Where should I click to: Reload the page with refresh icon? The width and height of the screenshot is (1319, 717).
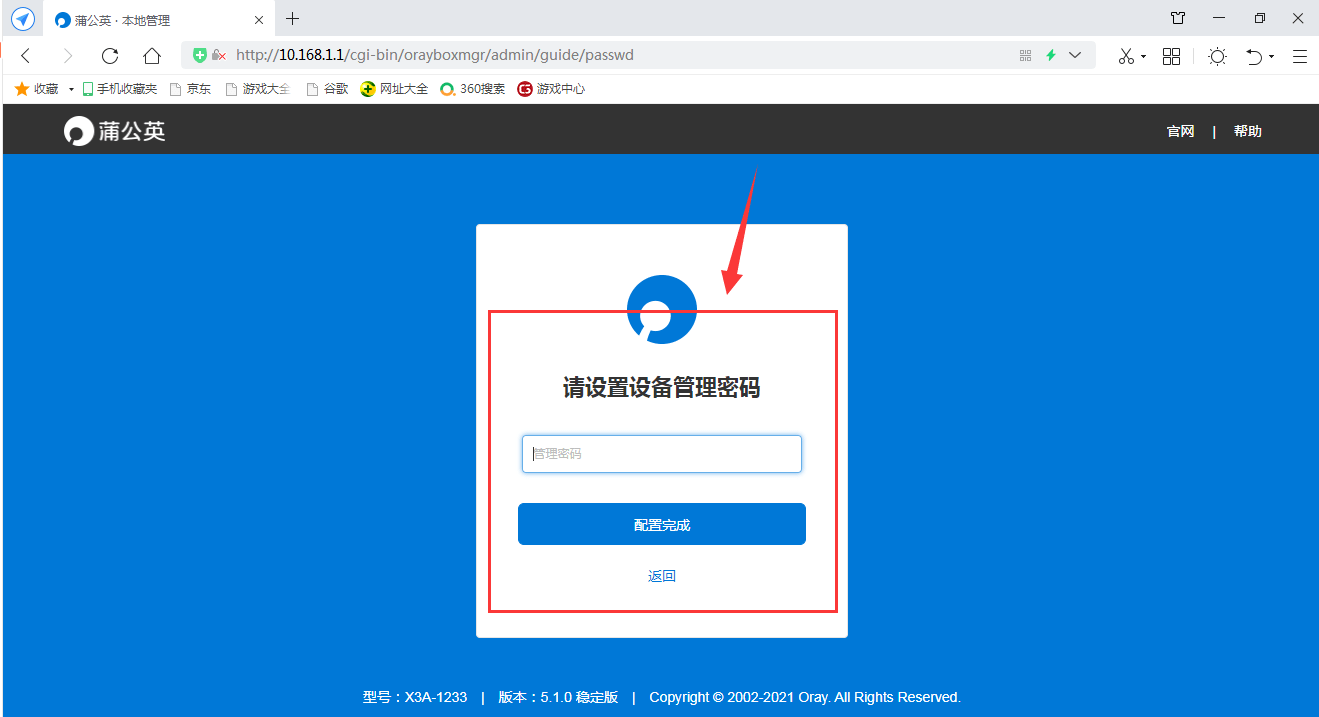[x=110, y=56]
